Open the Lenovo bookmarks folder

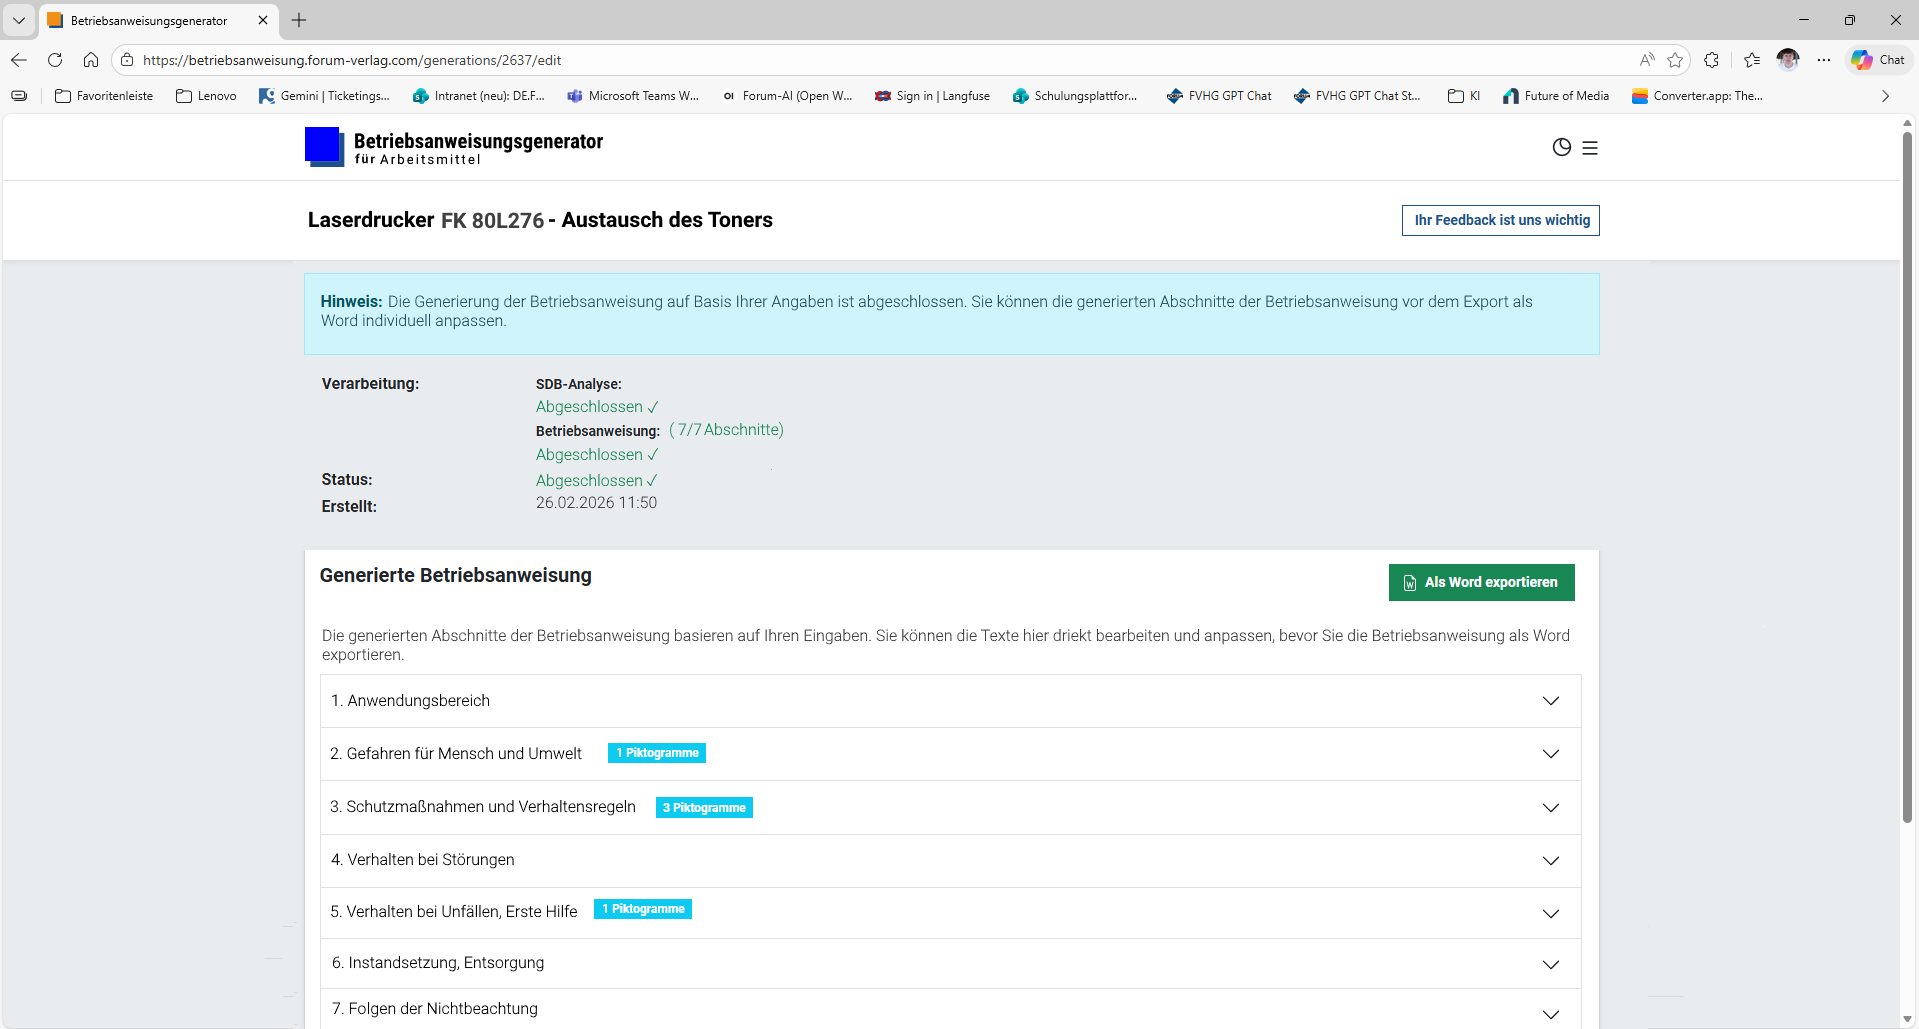(206, 96)
